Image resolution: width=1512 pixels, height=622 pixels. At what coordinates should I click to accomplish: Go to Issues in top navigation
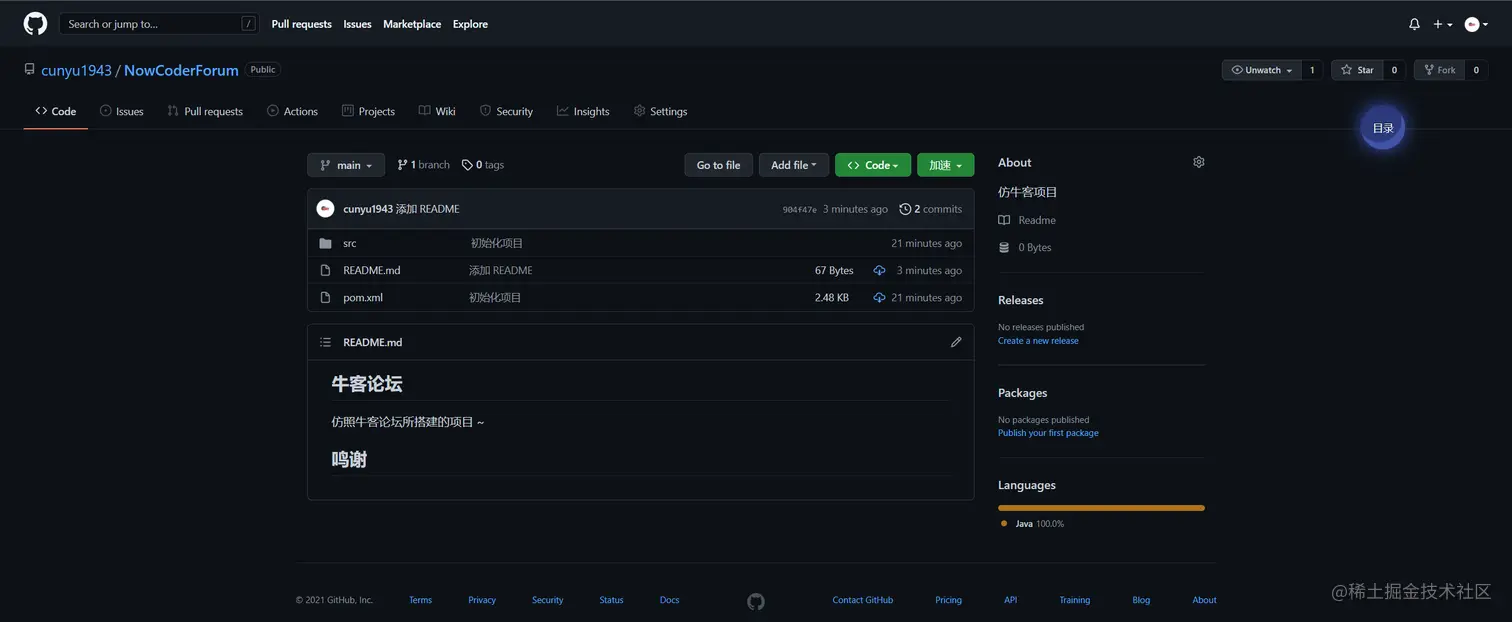pos(357,24)
